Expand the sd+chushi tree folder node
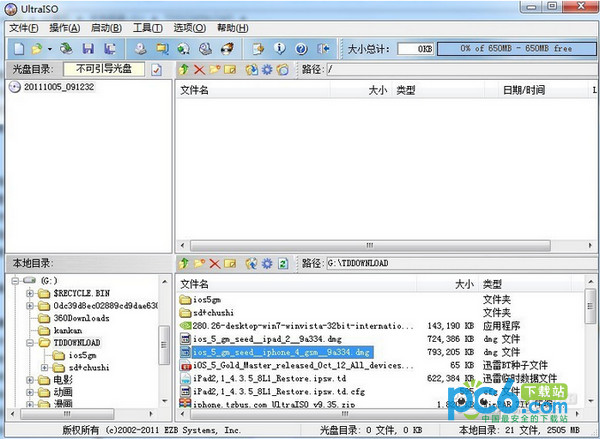Viewport: 600px width, 439px height. pyautogui.click(x=44, y=367)
